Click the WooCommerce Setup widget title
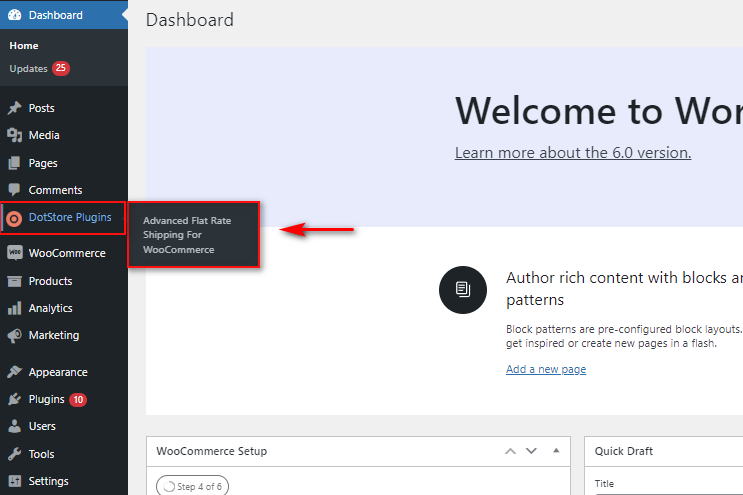743x495 pixels. click(212, 451)
